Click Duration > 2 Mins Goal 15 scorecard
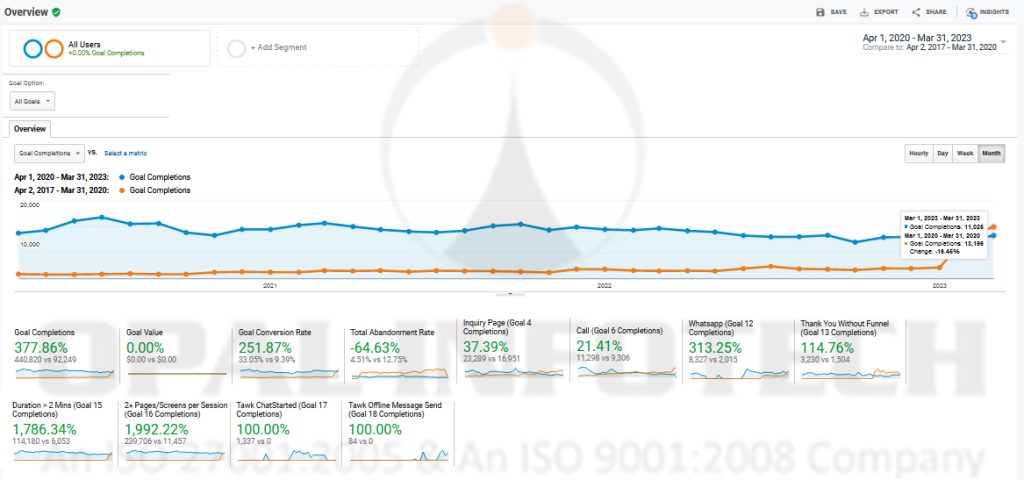Viewport: 1024px width, 480px height. 65,432
